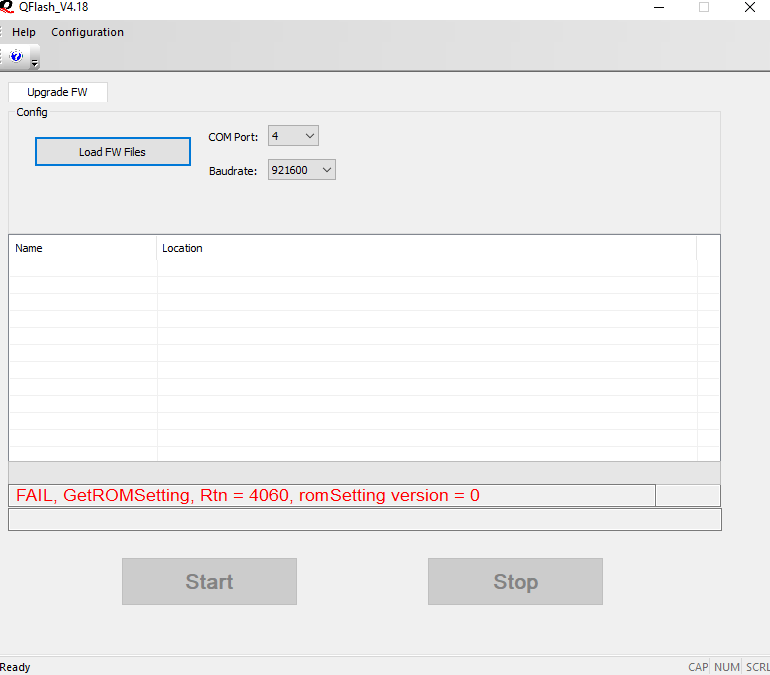
Task: Click the empty progress bar below status message
Action: click(x=364, y=520)
